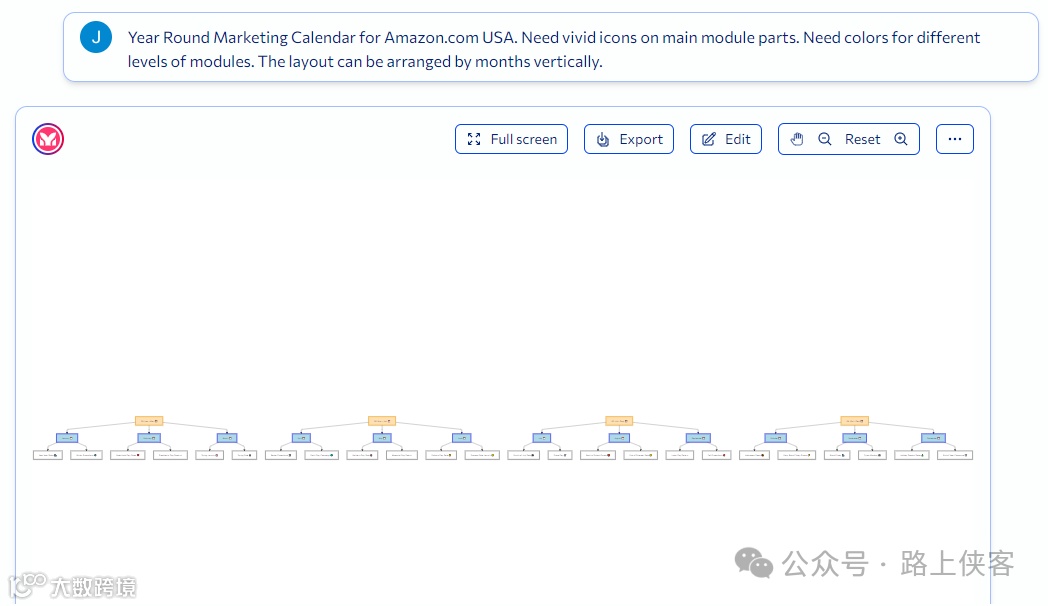Click the Export button
This screenshot has height=606, width=1048.
[629, 139]
